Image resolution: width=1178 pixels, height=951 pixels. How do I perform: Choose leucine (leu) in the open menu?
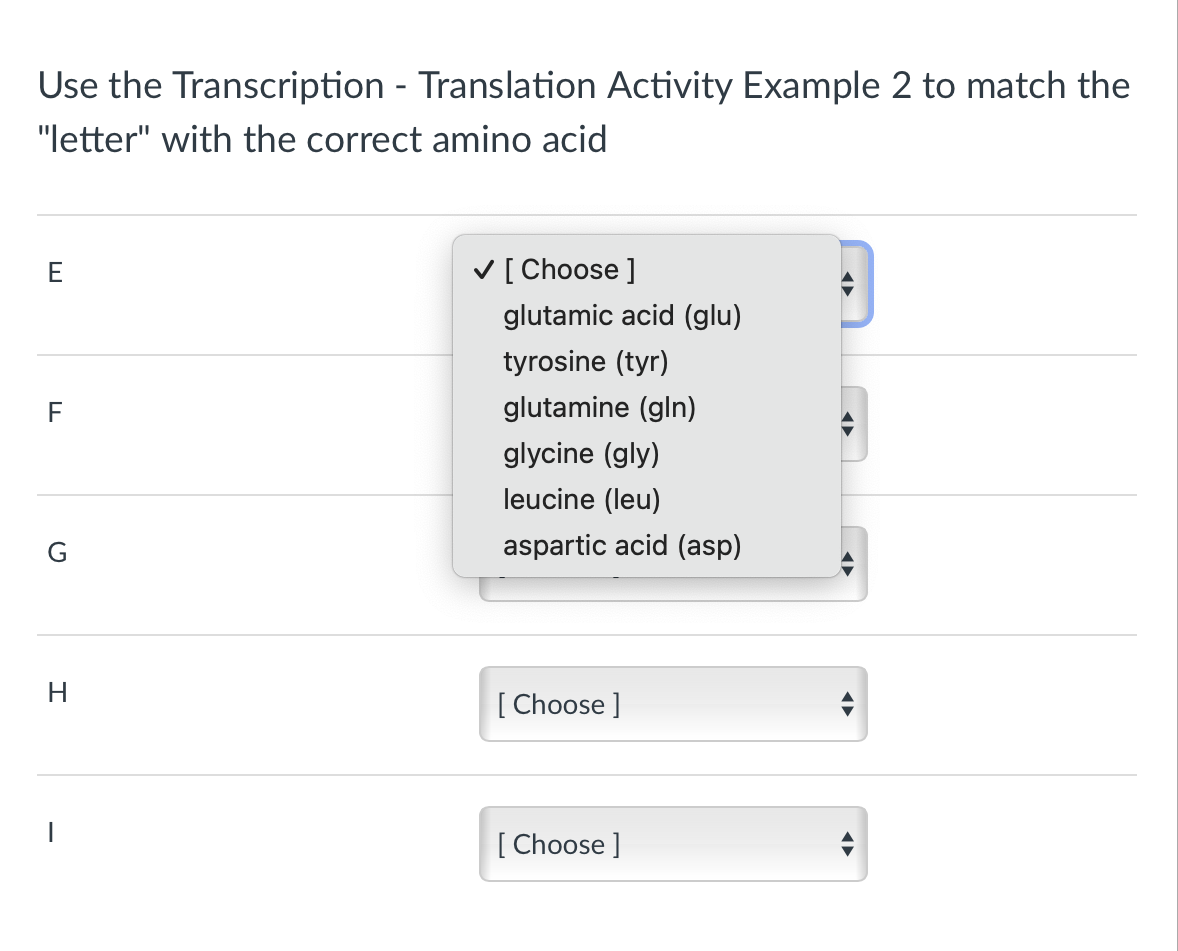(581, 499)
